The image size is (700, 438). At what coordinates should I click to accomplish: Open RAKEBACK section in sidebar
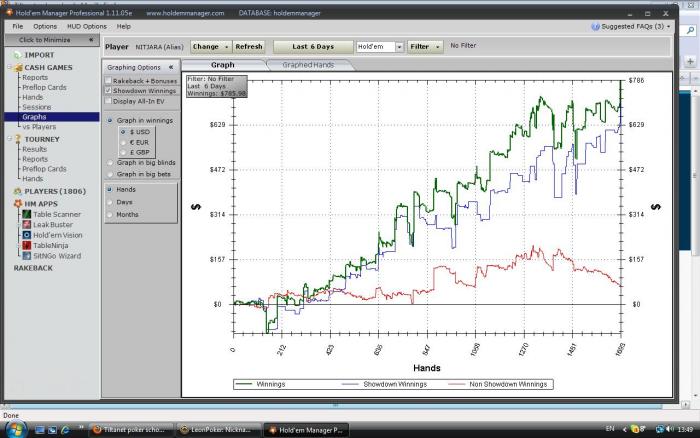point(33,268)
